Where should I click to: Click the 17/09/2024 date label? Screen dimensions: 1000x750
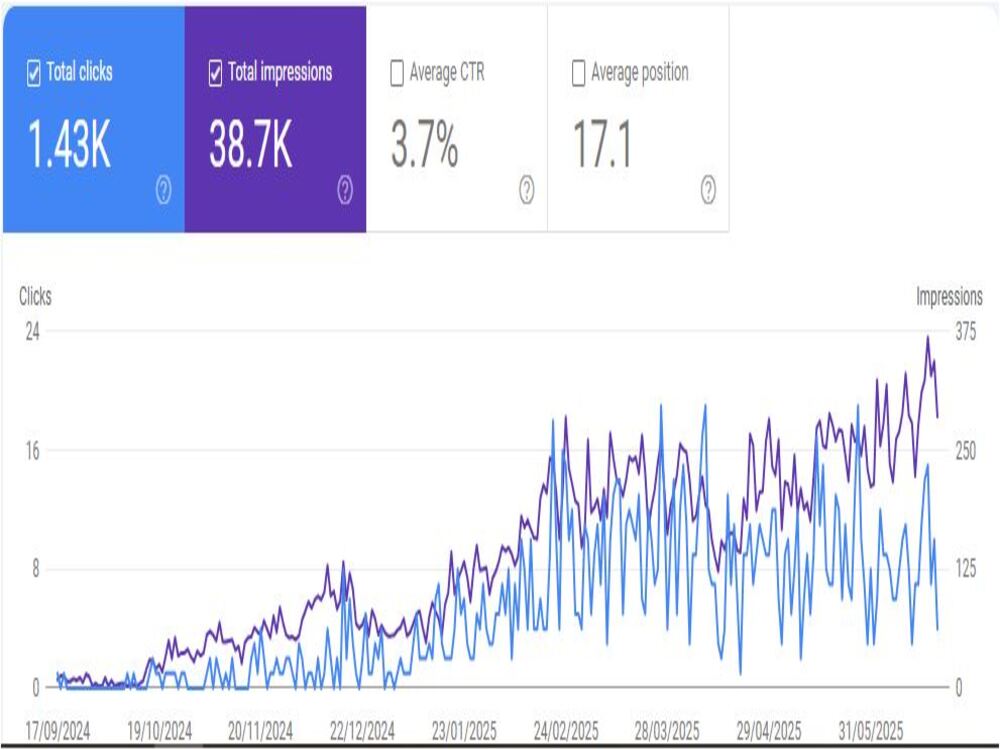57,731
